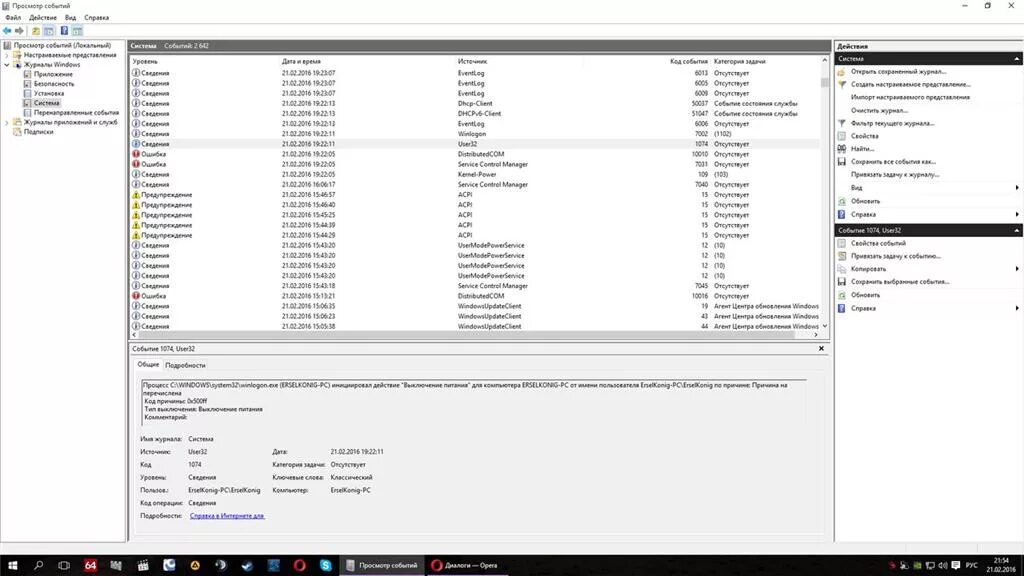Click the open saved log icon in Actions
This screenshot has width=1024, height=576.
pos(841,72)
